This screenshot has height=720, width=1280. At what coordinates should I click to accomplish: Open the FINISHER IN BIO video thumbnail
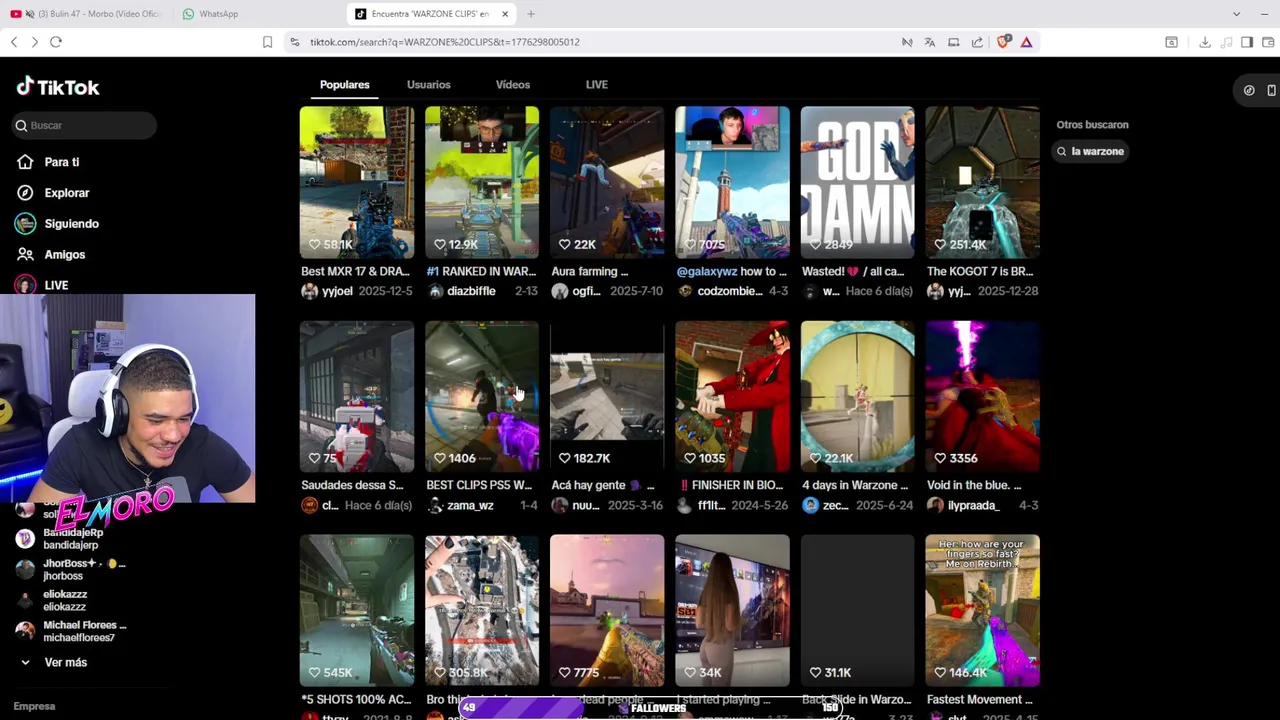(x=732, y=396)
